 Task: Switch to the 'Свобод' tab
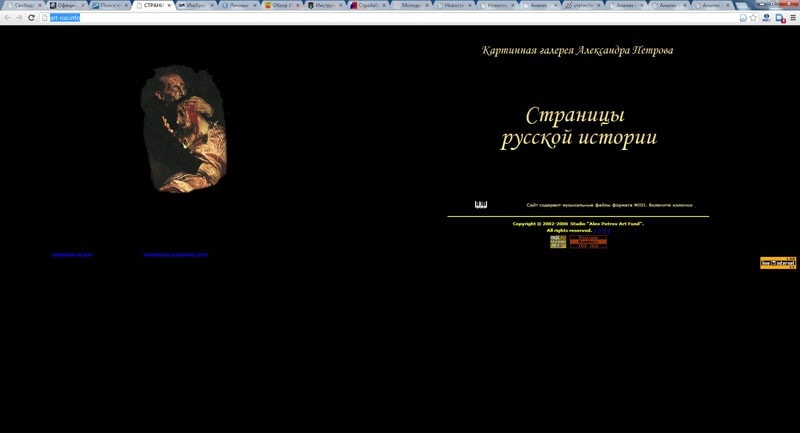tap(21, 5)
